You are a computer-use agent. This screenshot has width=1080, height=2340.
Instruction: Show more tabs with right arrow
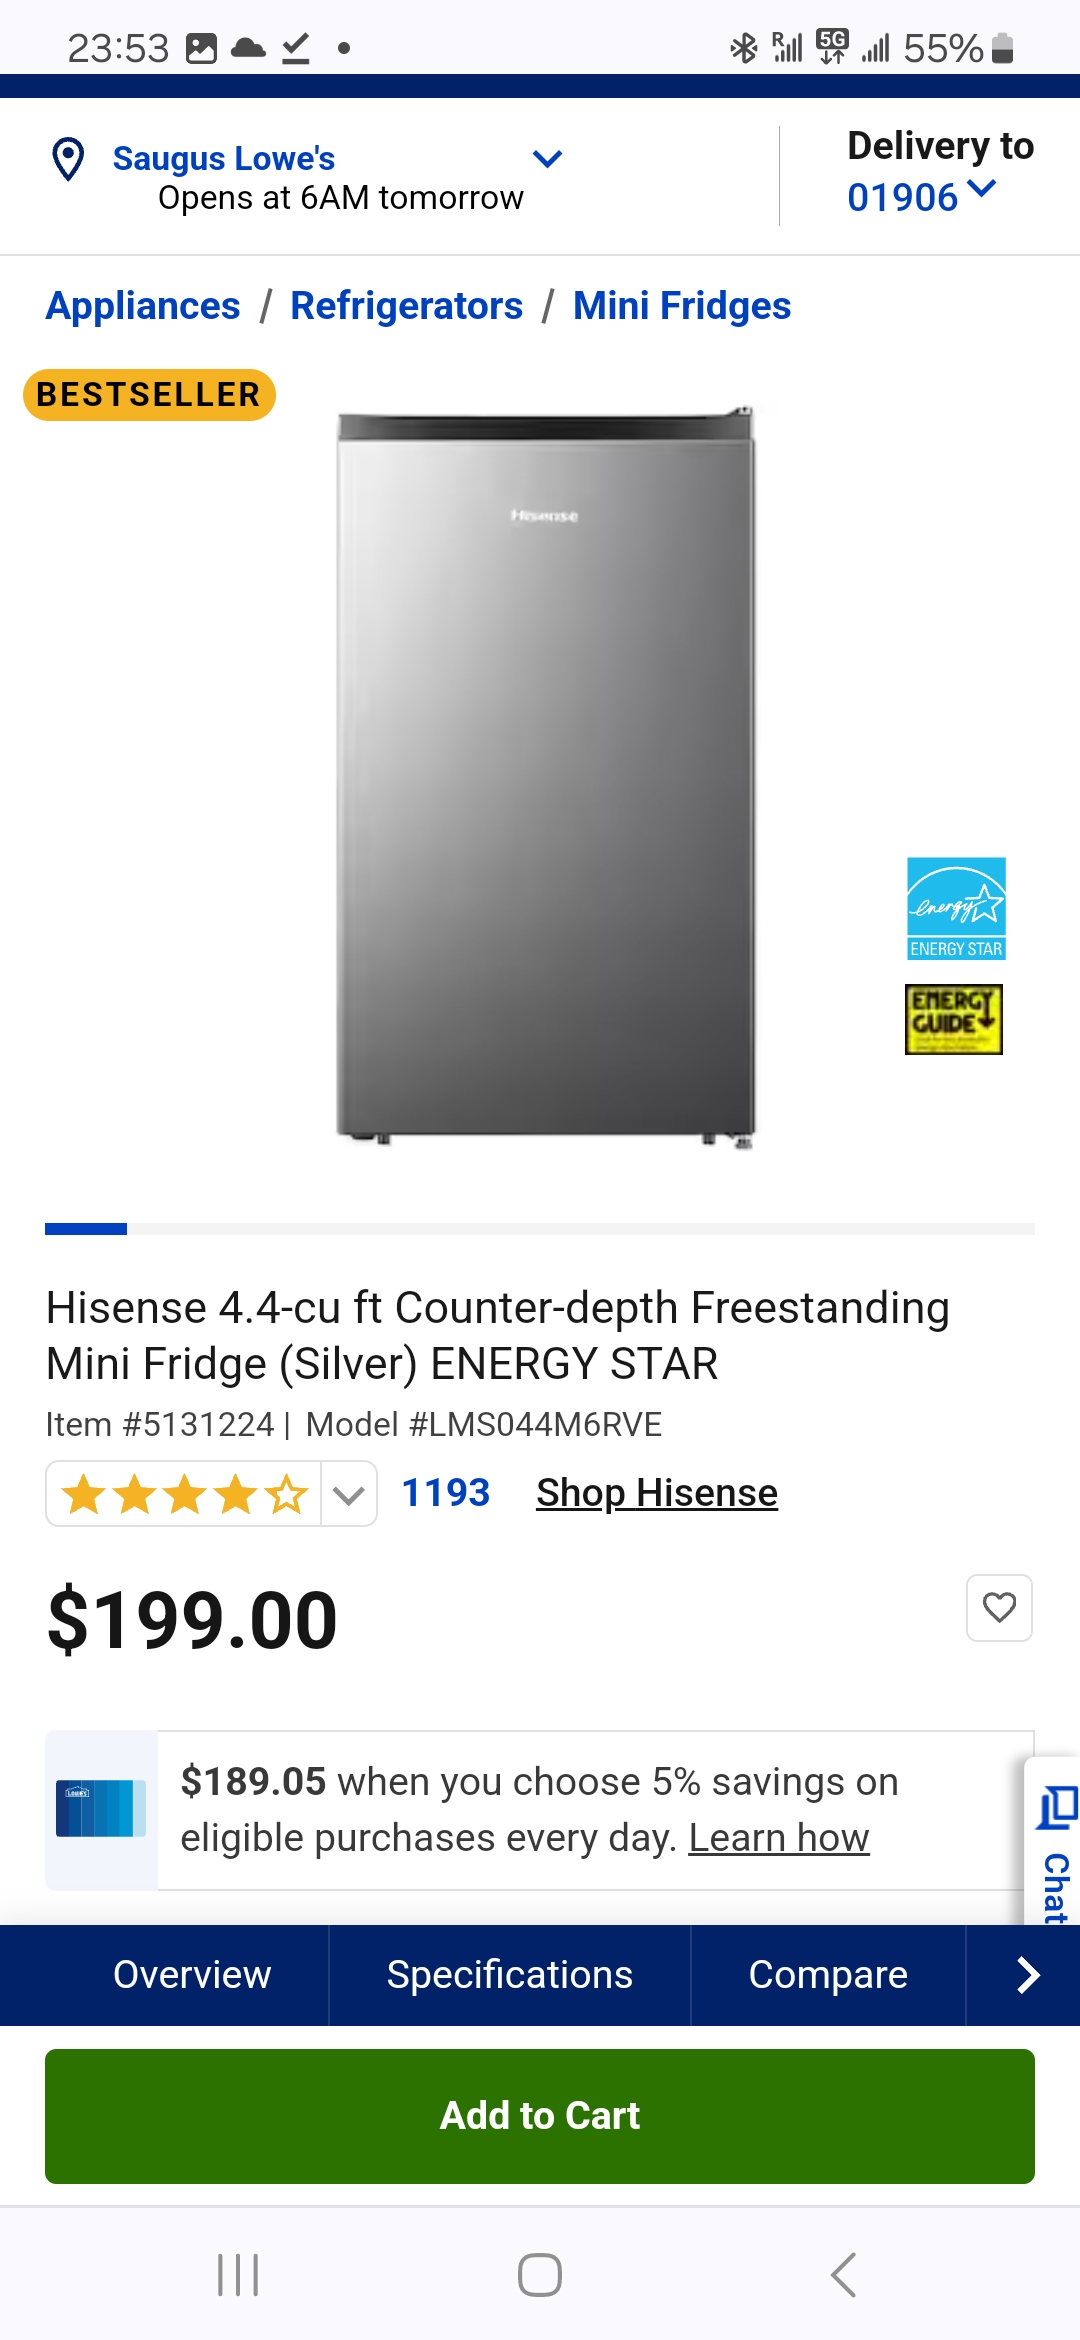point(1027,1975)
